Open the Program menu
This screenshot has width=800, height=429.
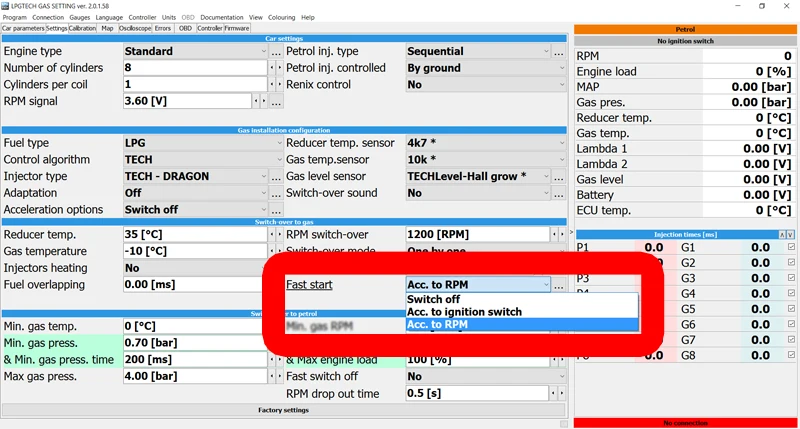14,17
